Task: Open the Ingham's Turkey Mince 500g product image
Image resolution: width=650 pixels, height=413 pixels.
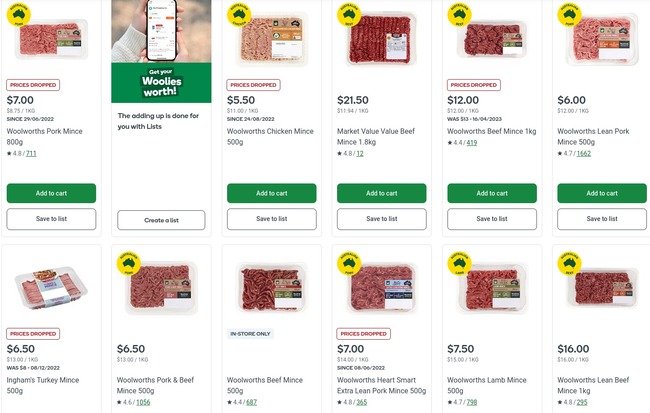Action: (51, 289)
